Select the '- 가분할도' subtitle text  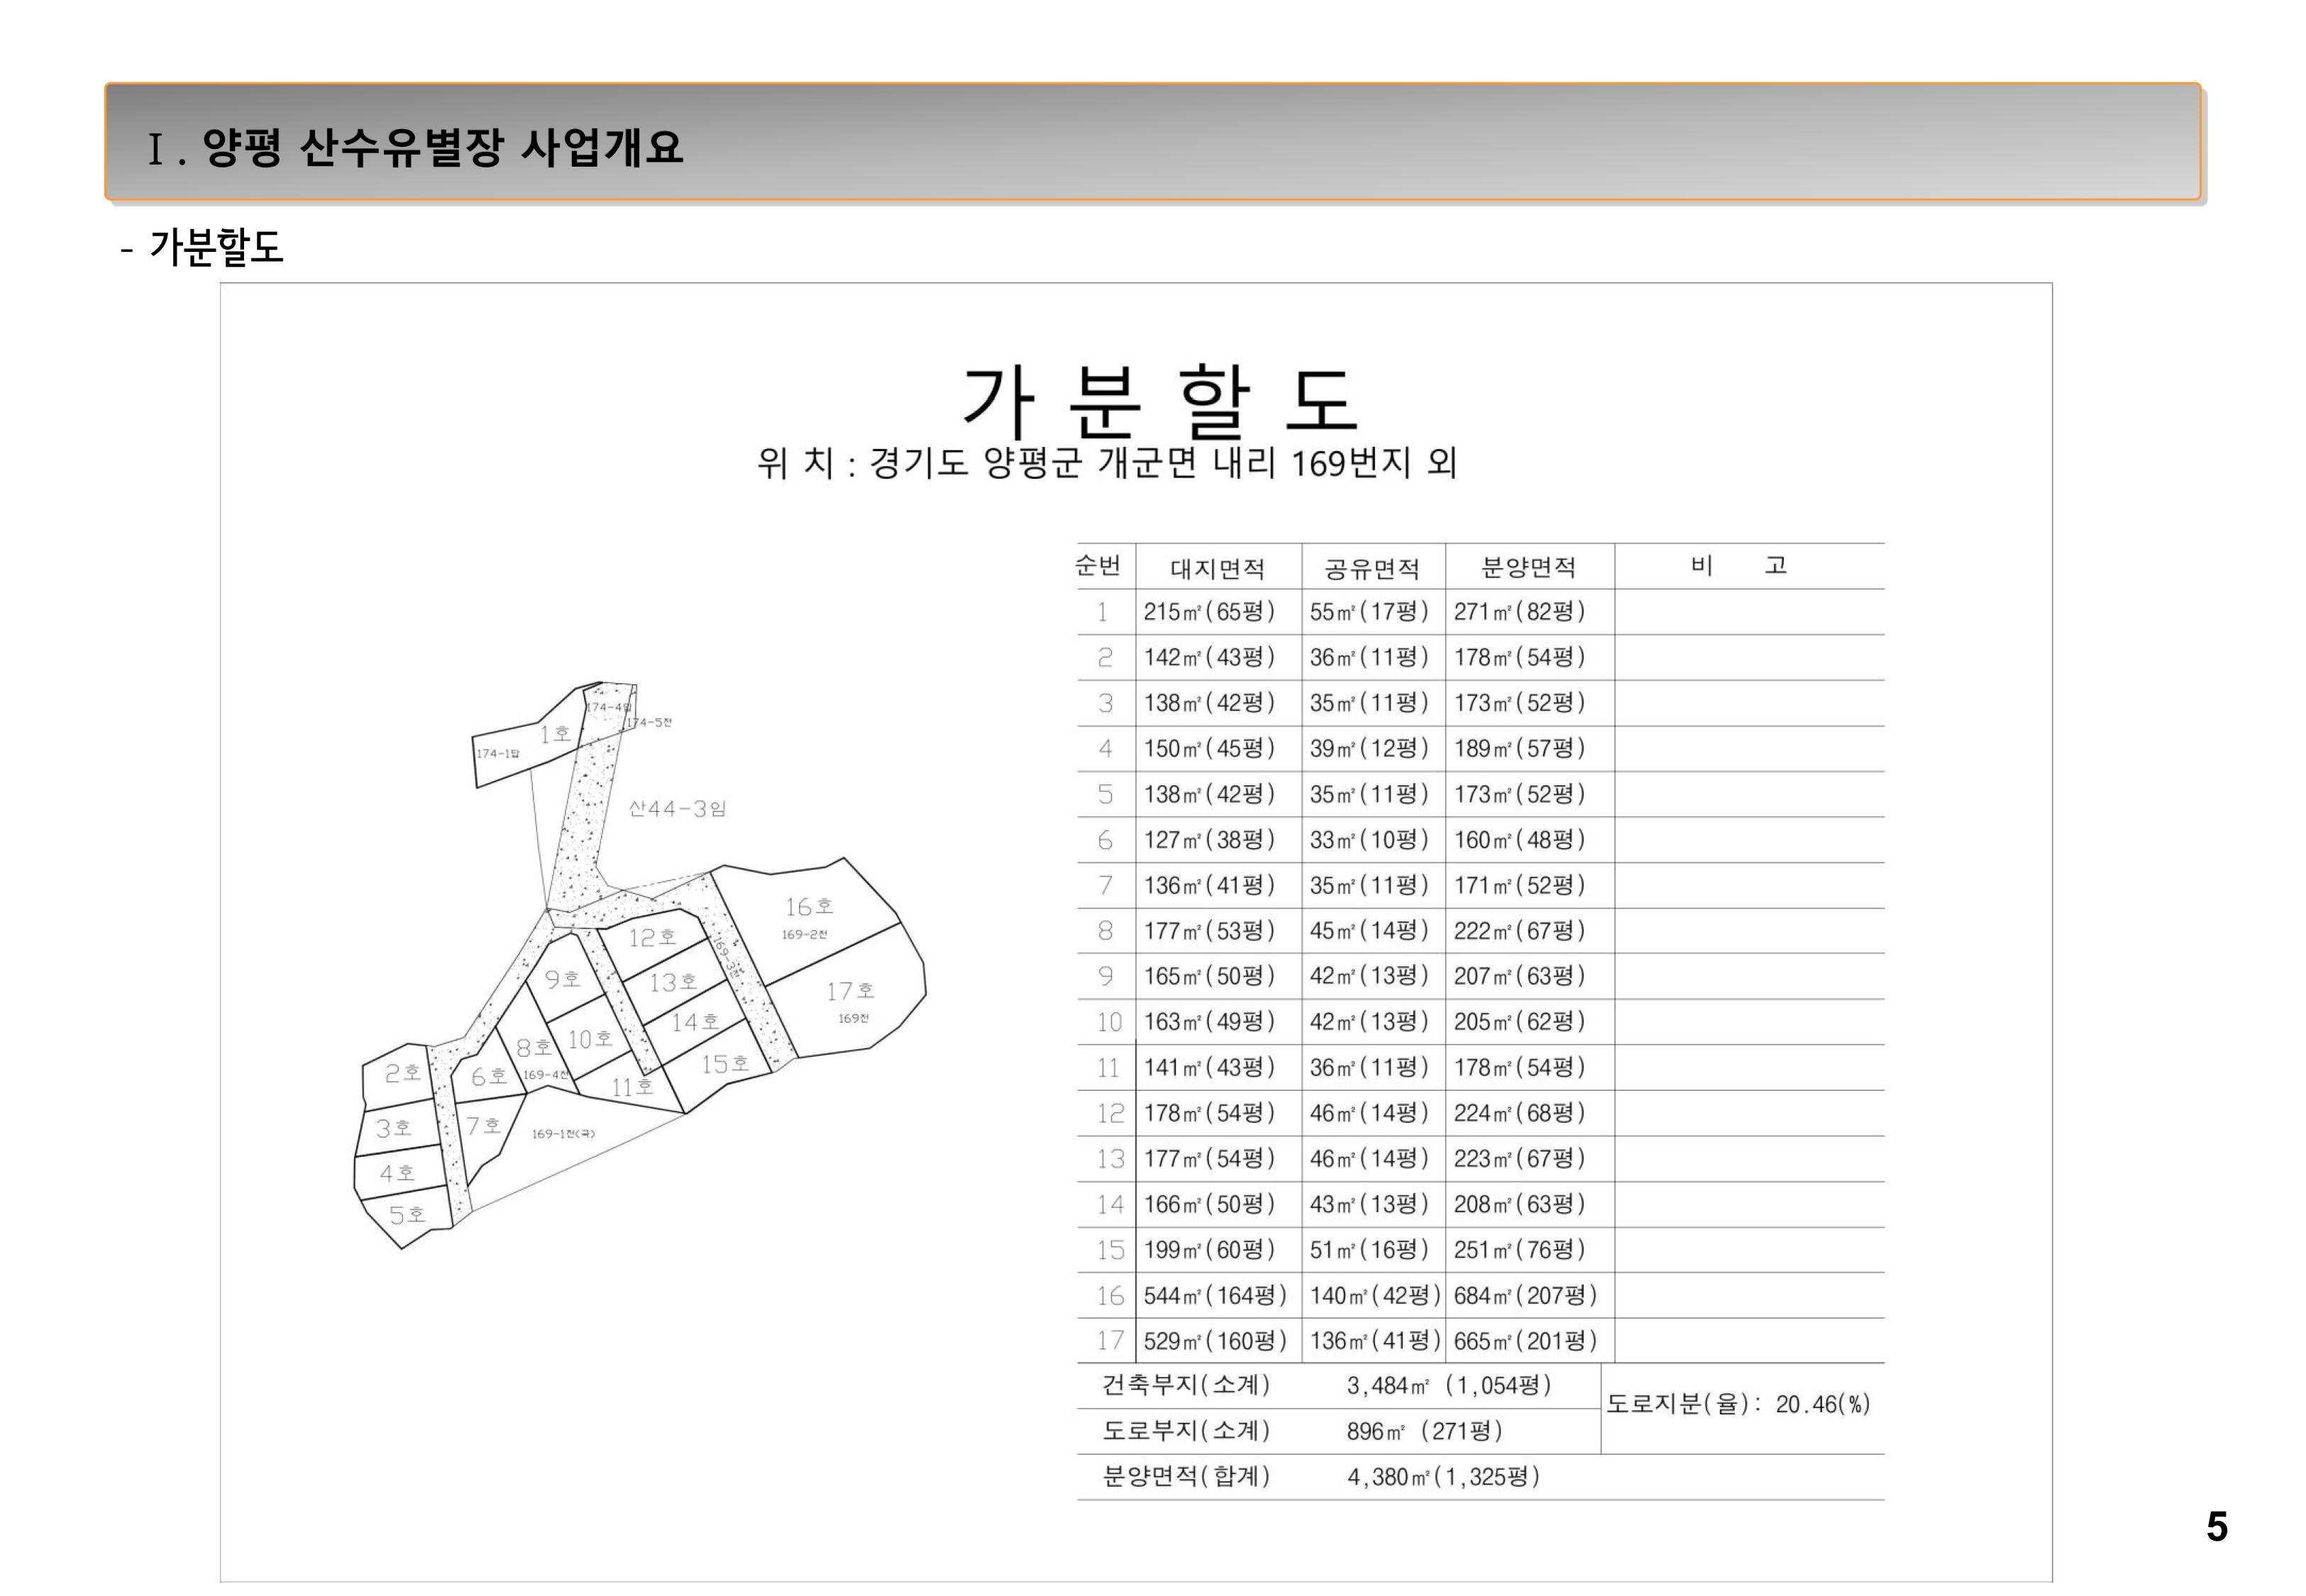pos(201,247)
